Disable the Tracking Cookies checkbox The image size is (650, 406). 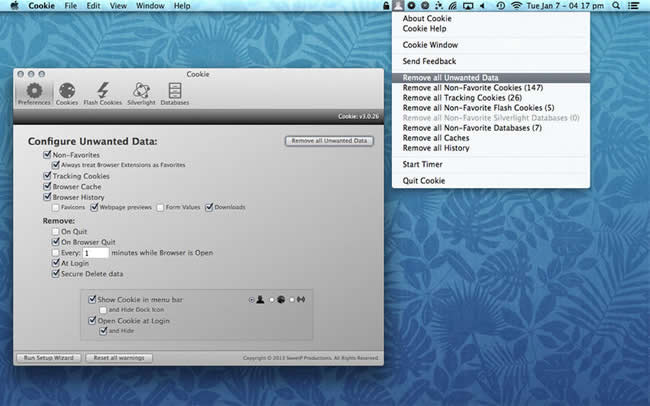pyautogui.click(x=47, y=176)
